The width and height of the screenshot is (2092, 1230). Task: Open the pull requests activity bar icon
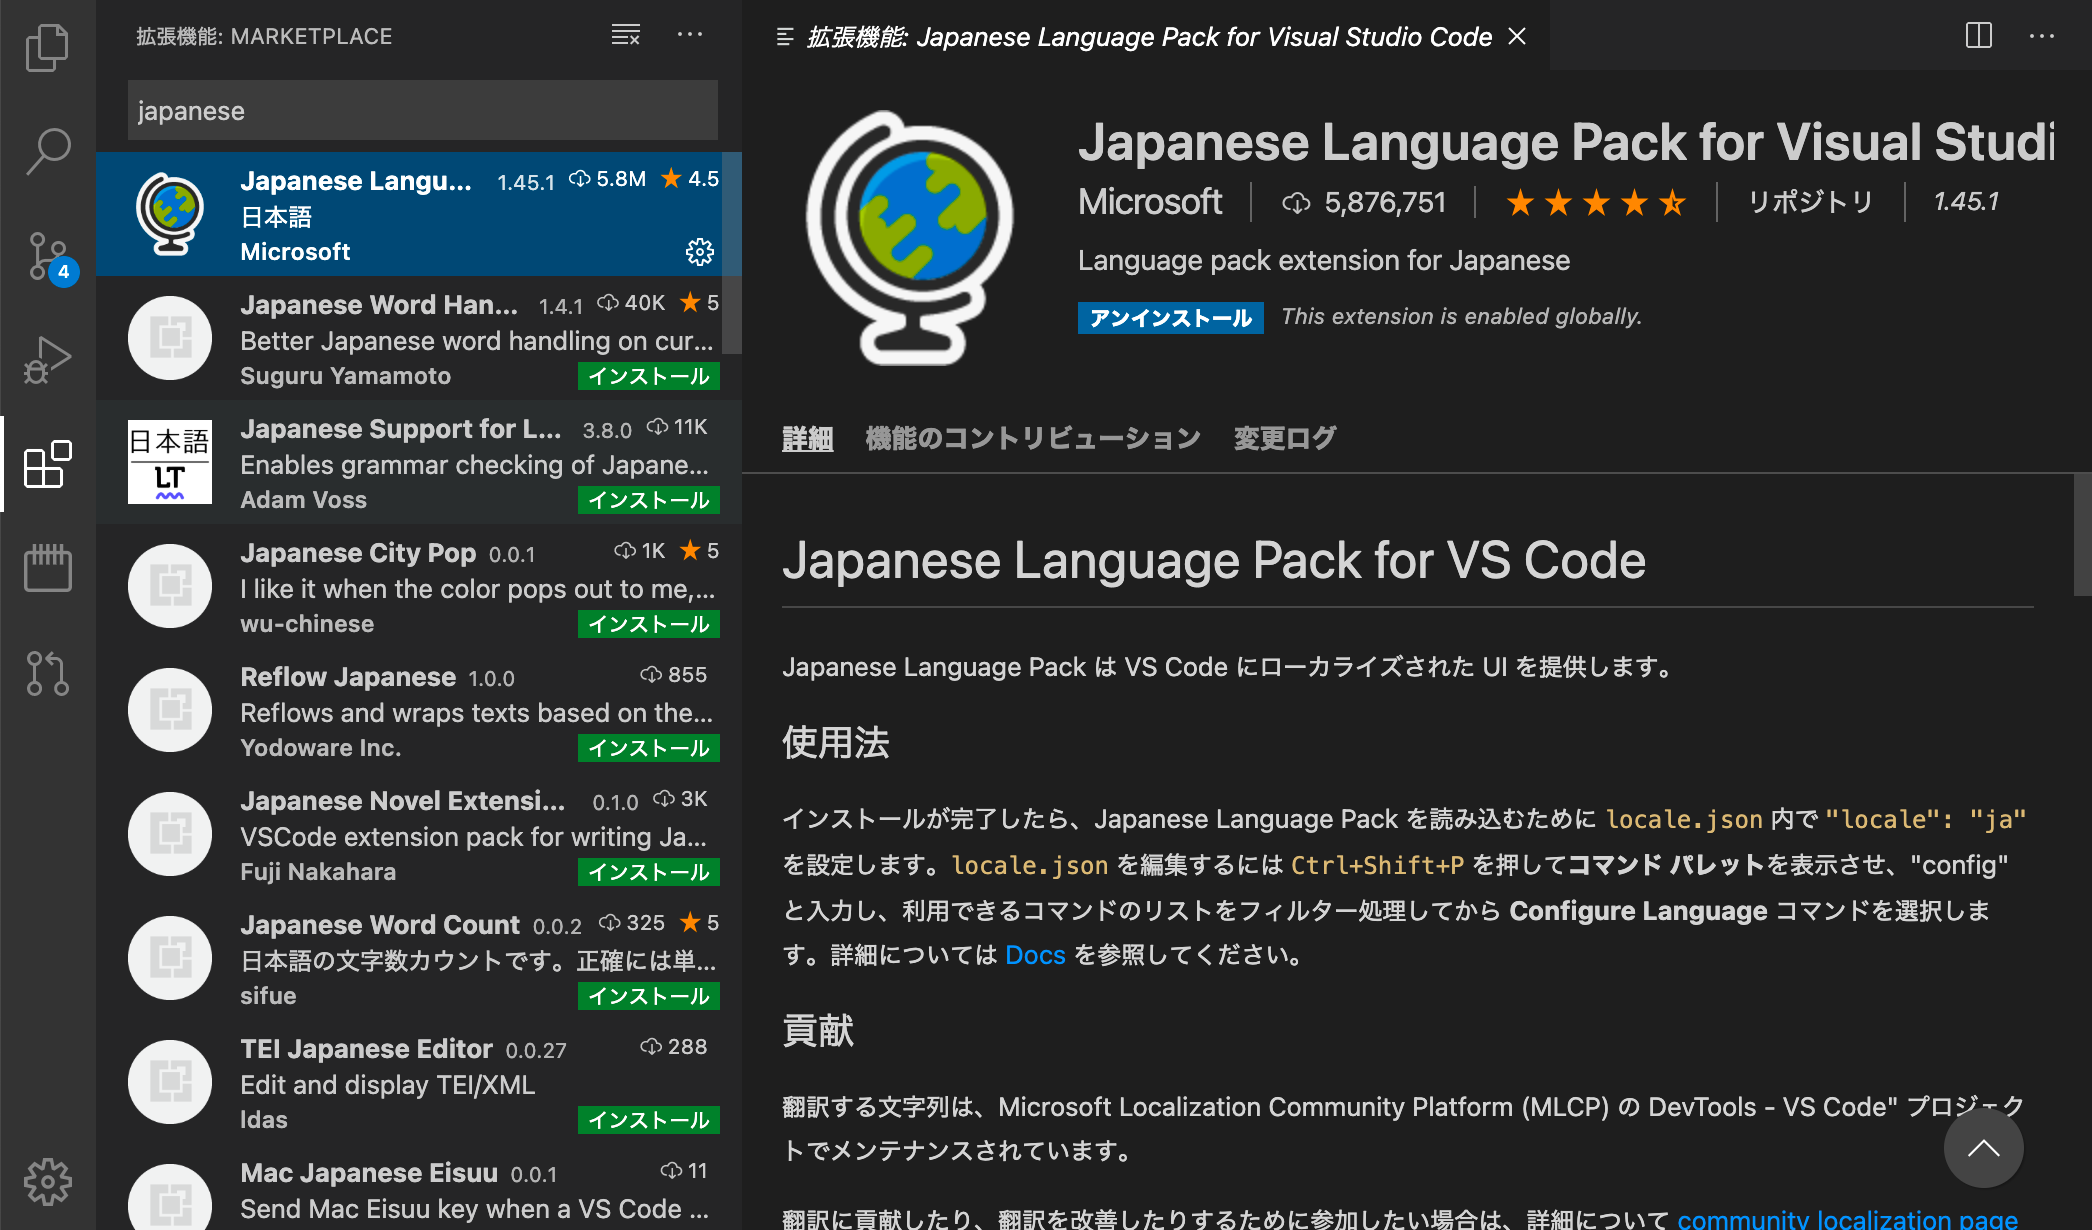point(47,673)
